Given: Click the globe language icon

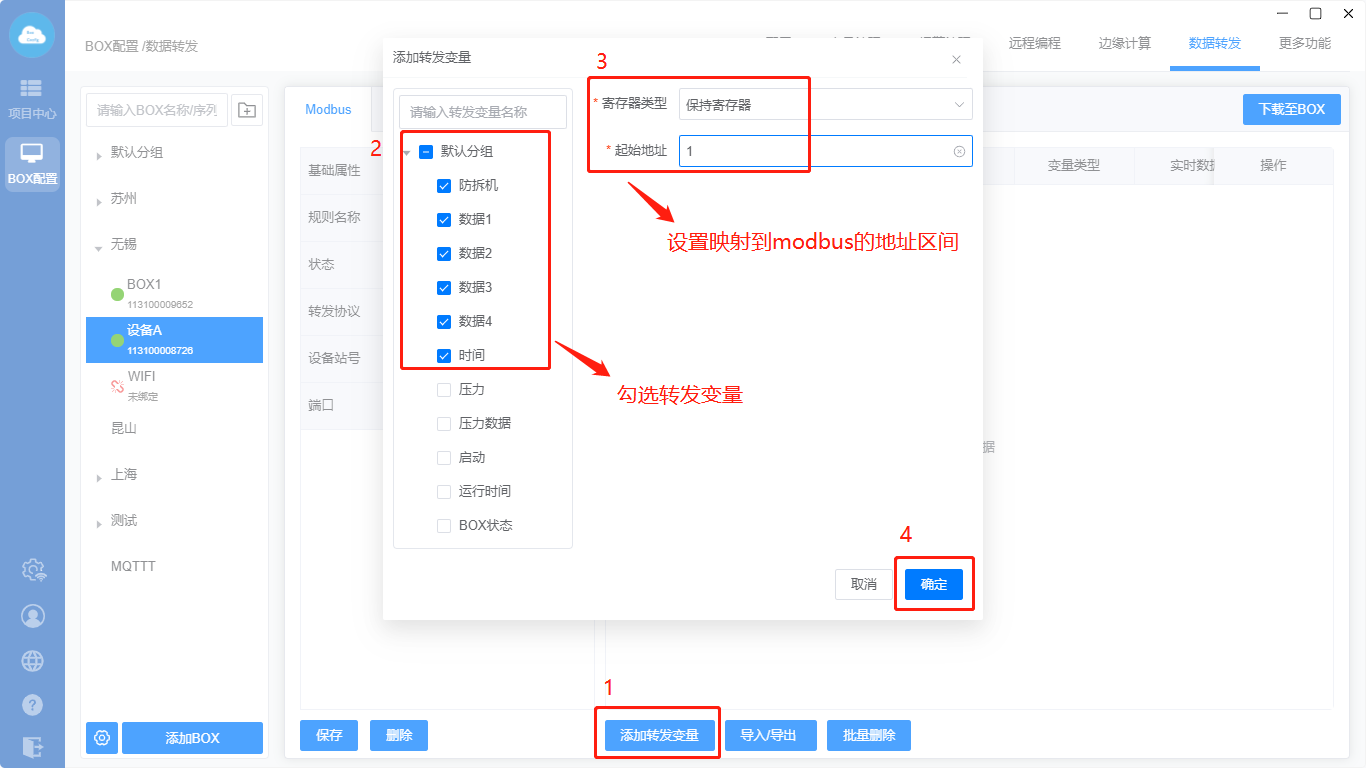Looking at the screenshot, I should pos(33,660).
